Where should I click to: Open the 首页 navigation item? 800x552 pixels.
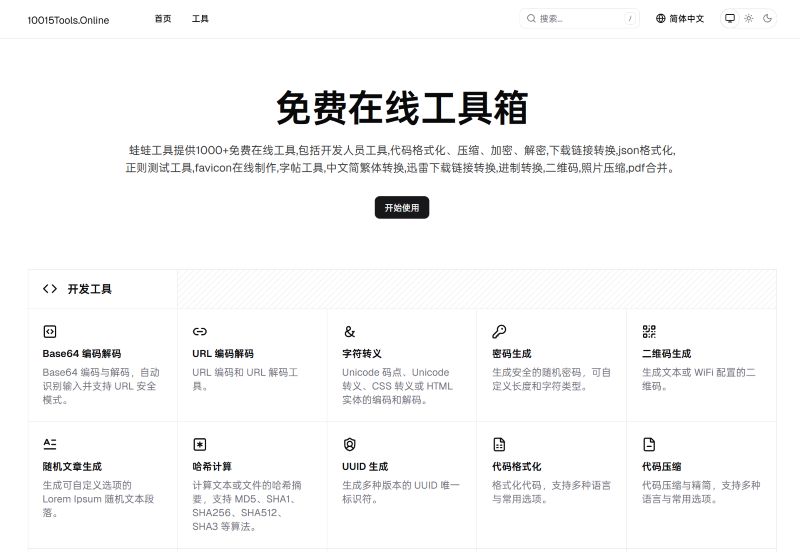163,18
